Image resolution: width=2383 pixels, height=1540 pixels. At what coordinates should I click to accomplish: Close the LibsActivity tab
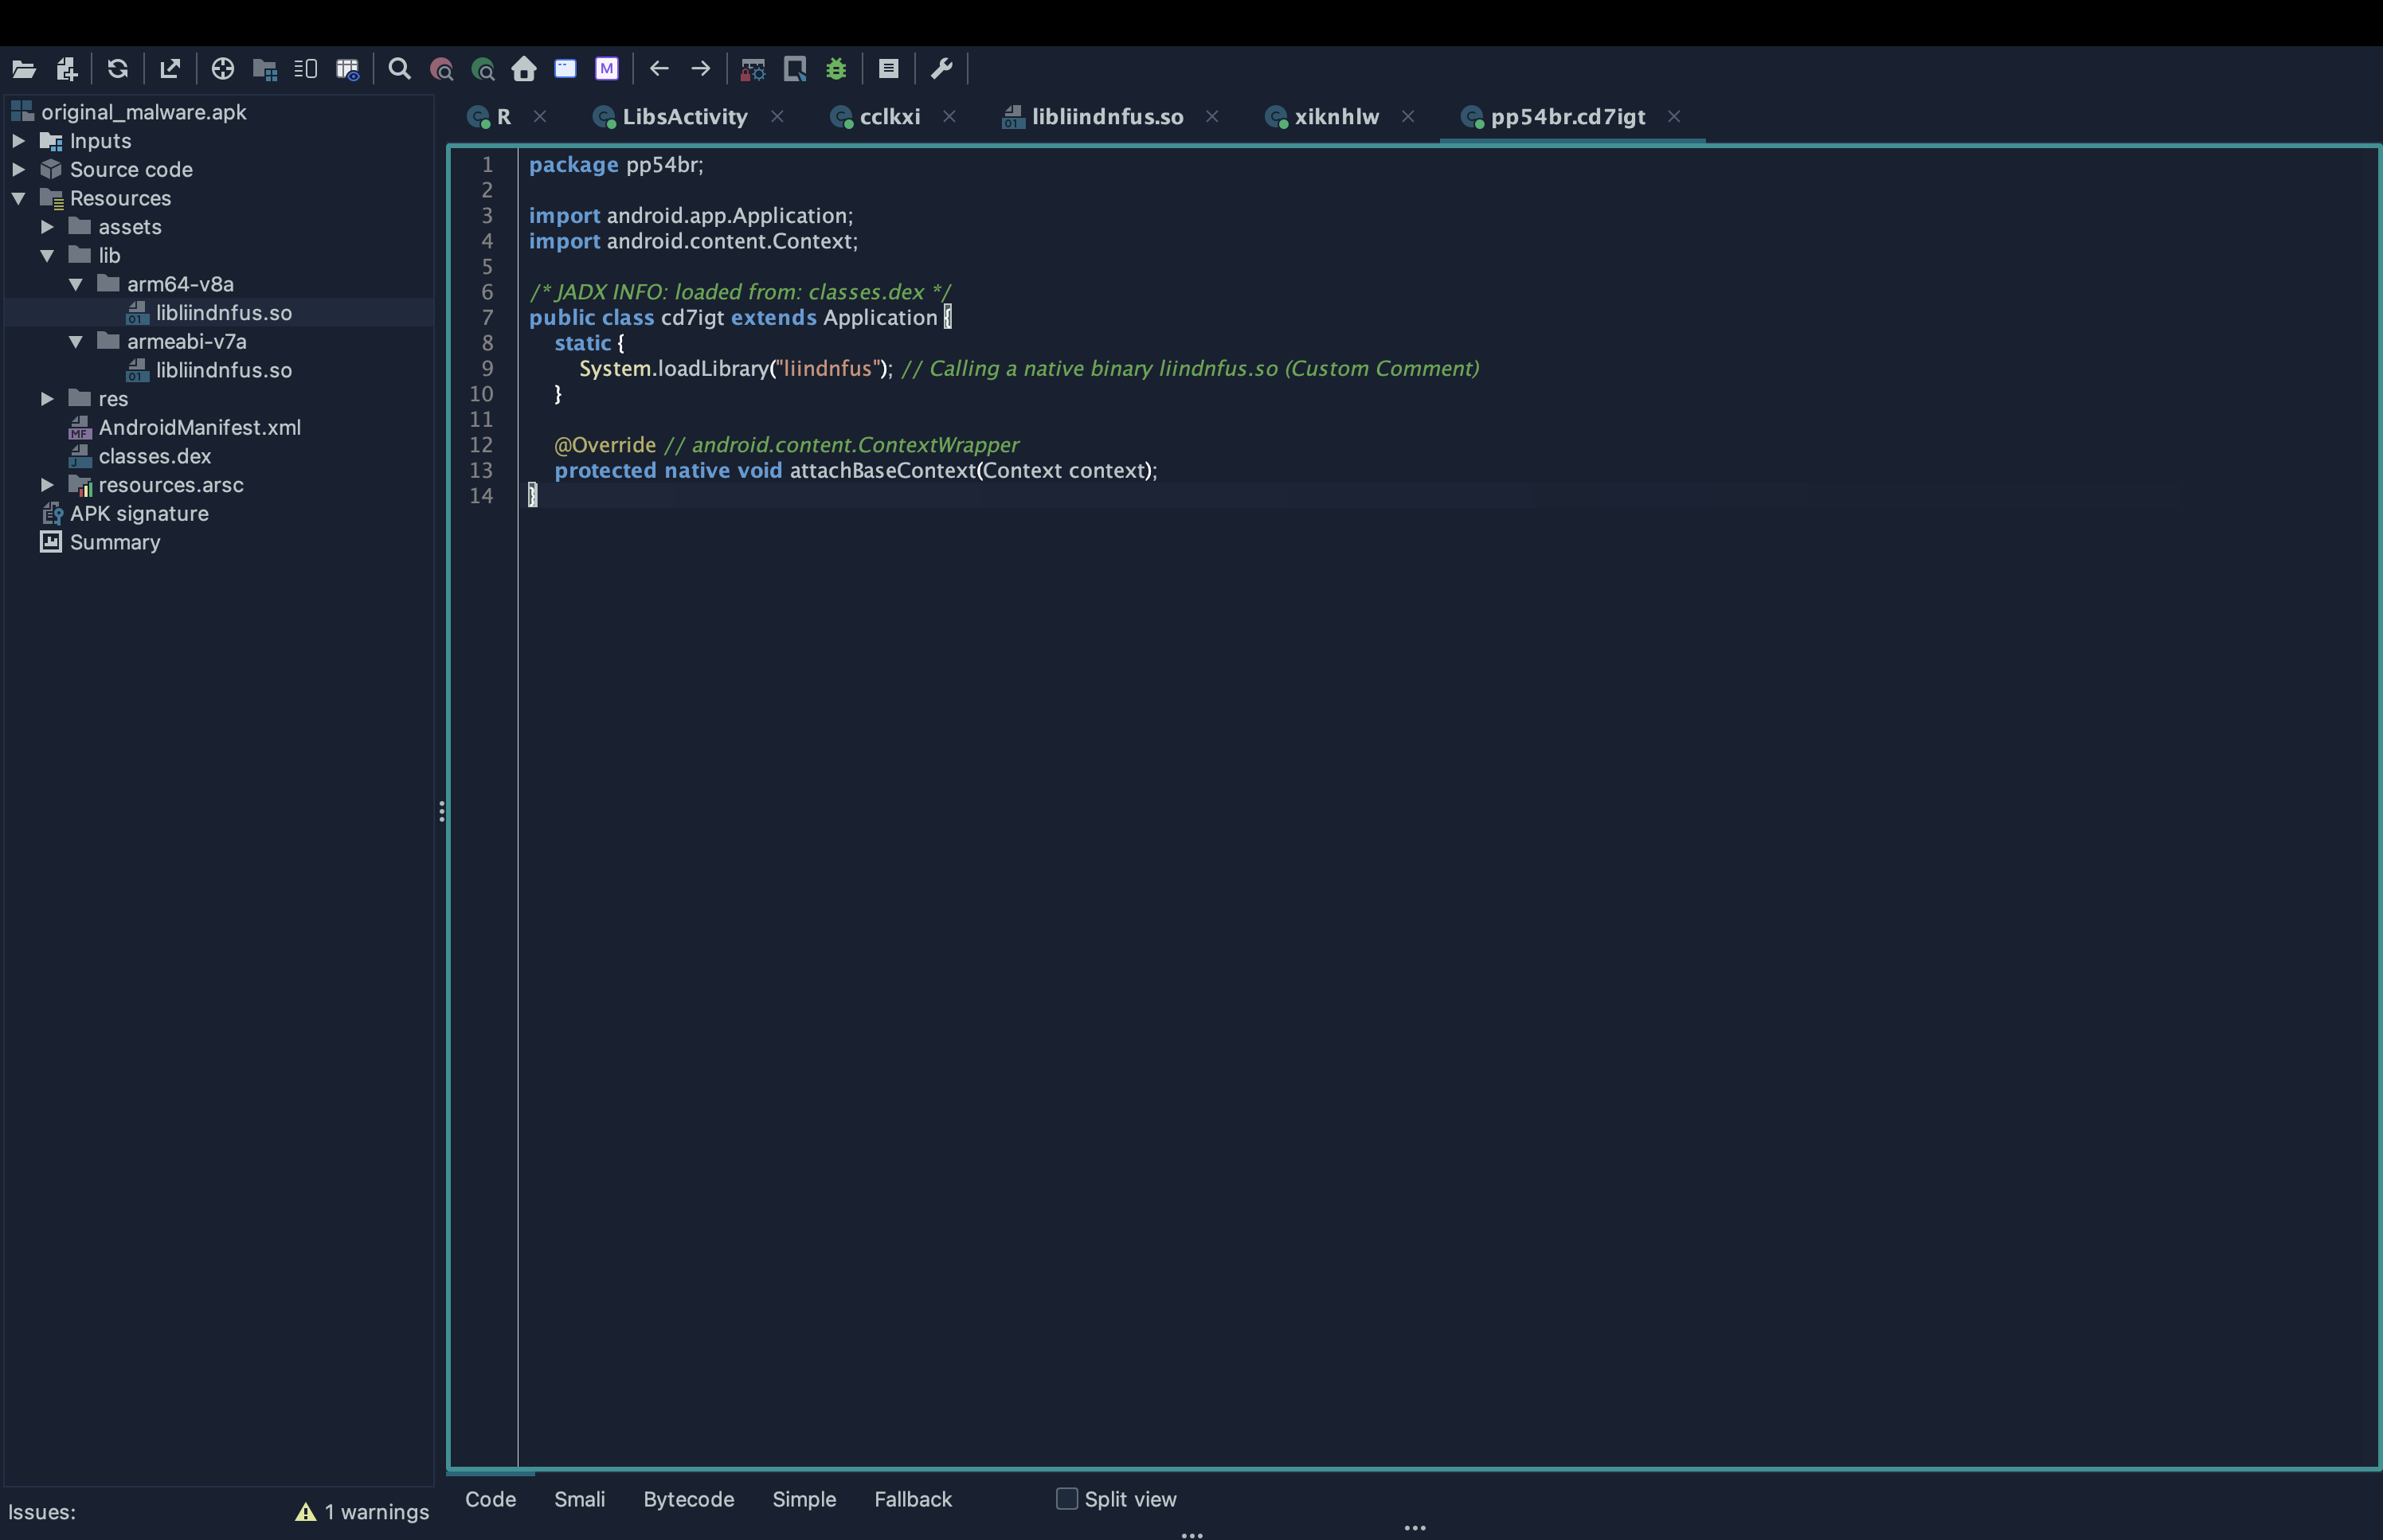[x=777, y=117]
